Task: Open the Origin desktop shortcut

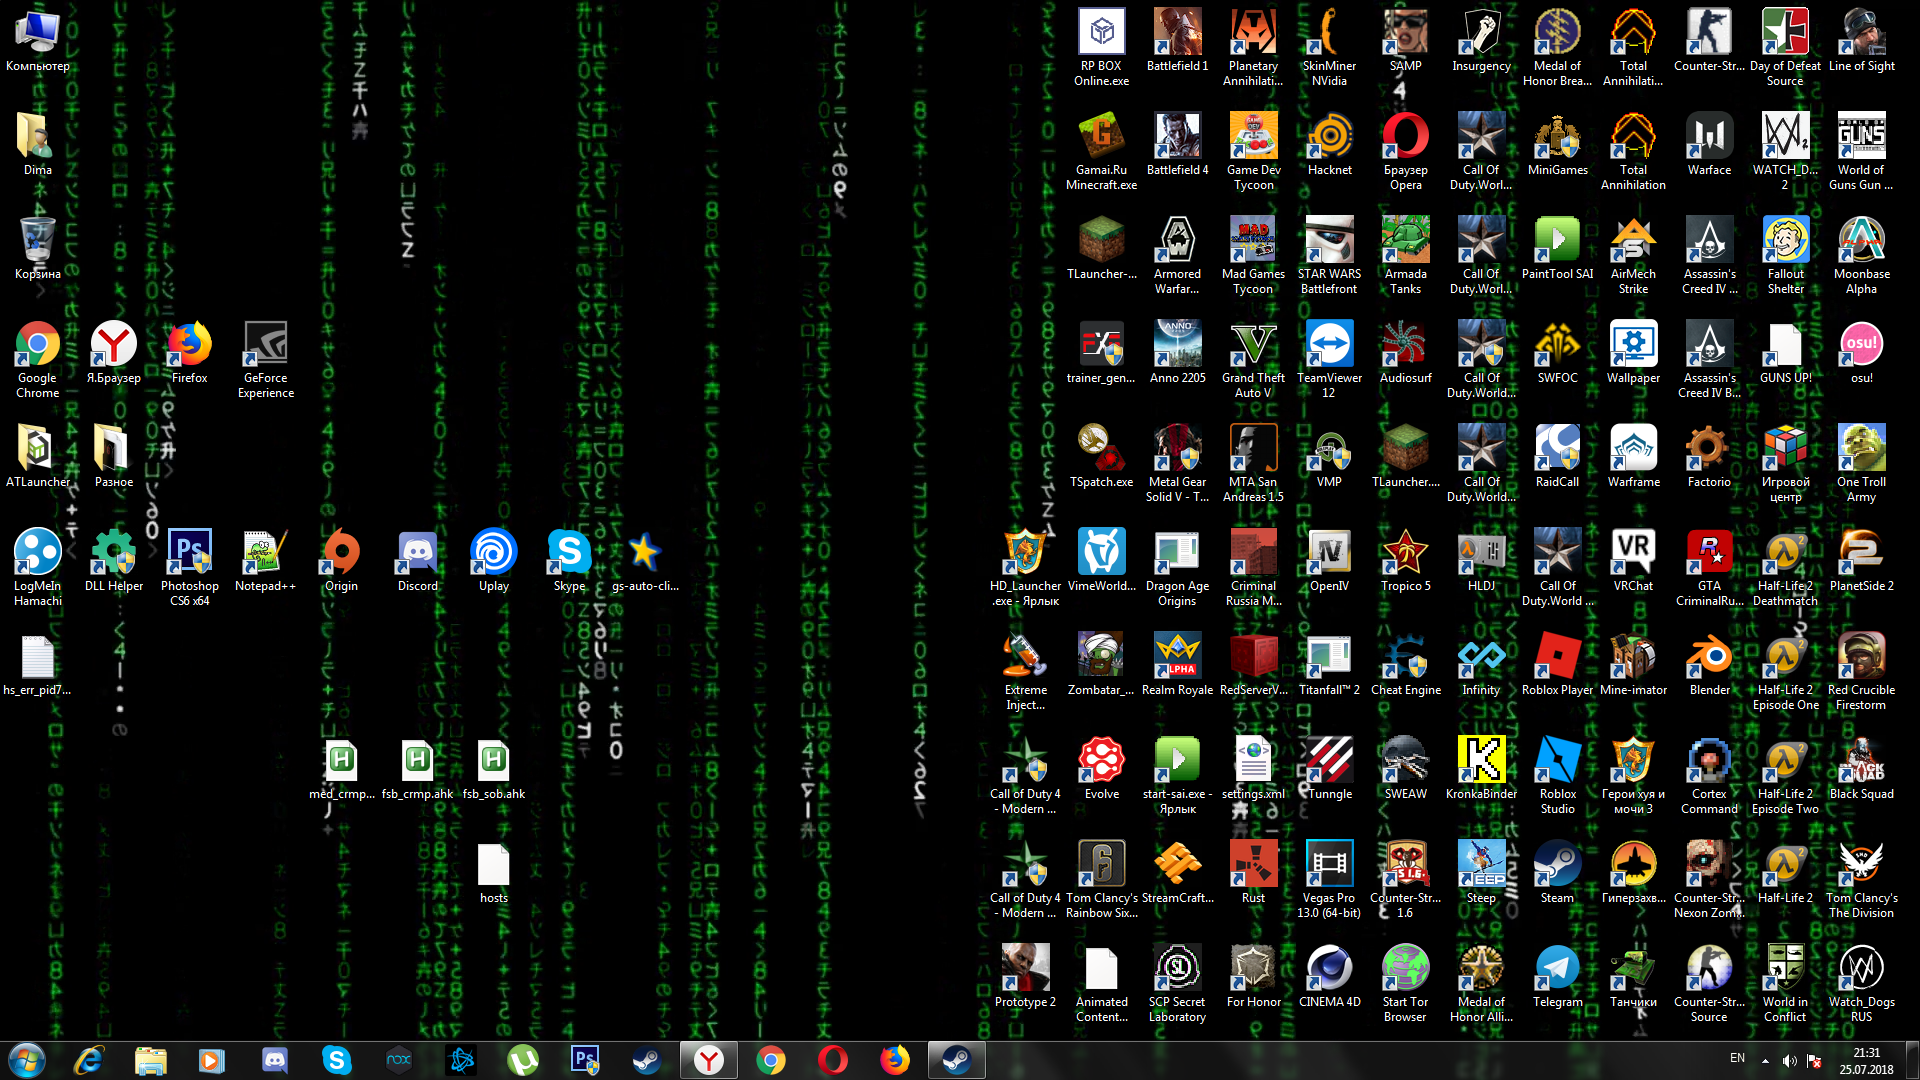Action: 342,560
